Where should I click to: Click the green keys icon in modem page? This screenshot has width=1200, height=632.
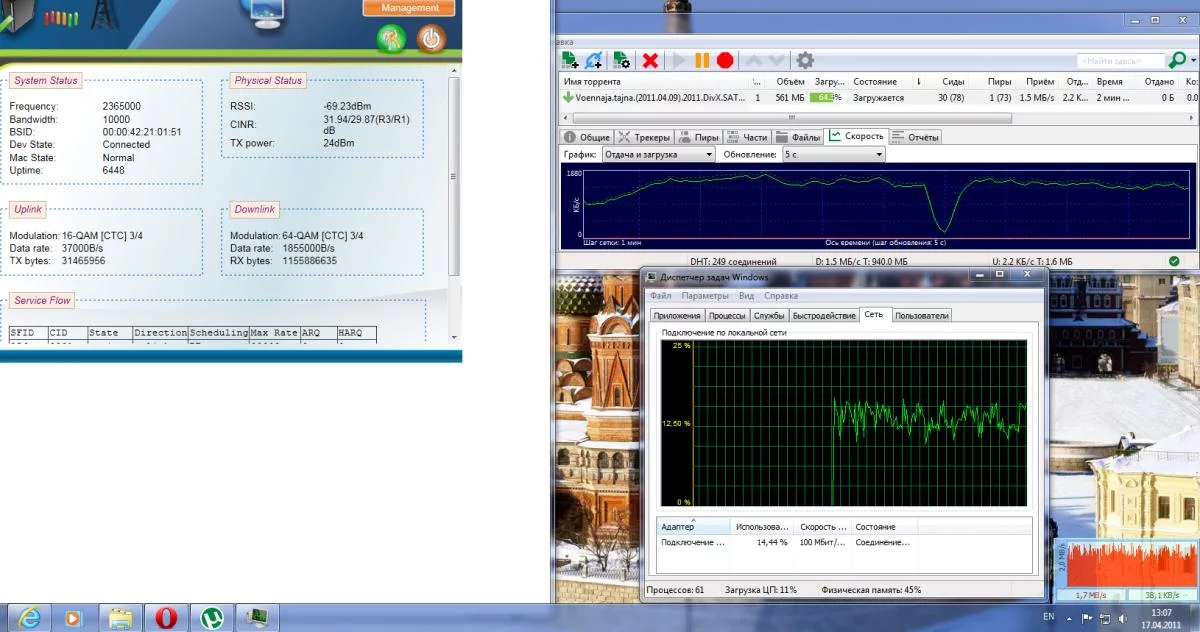coord(391,39)
